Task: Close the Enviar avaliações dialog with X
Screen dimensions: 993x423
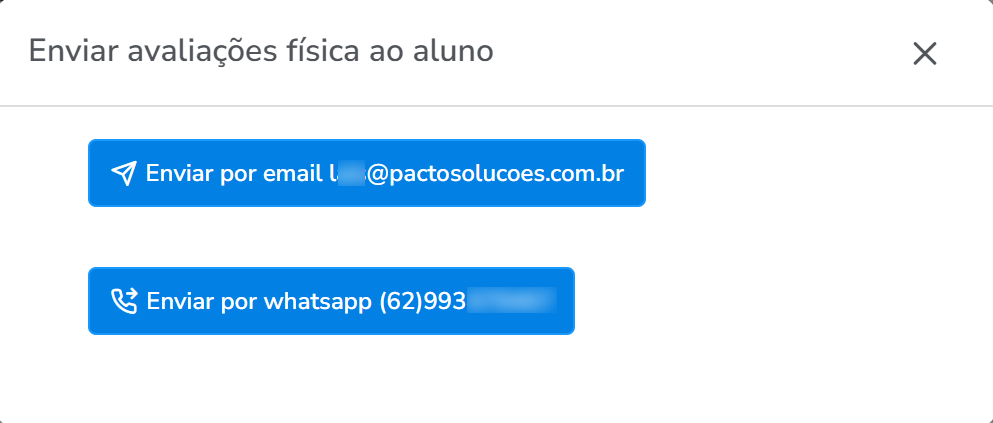Action: pyautogui.click(x=925, y=54)
